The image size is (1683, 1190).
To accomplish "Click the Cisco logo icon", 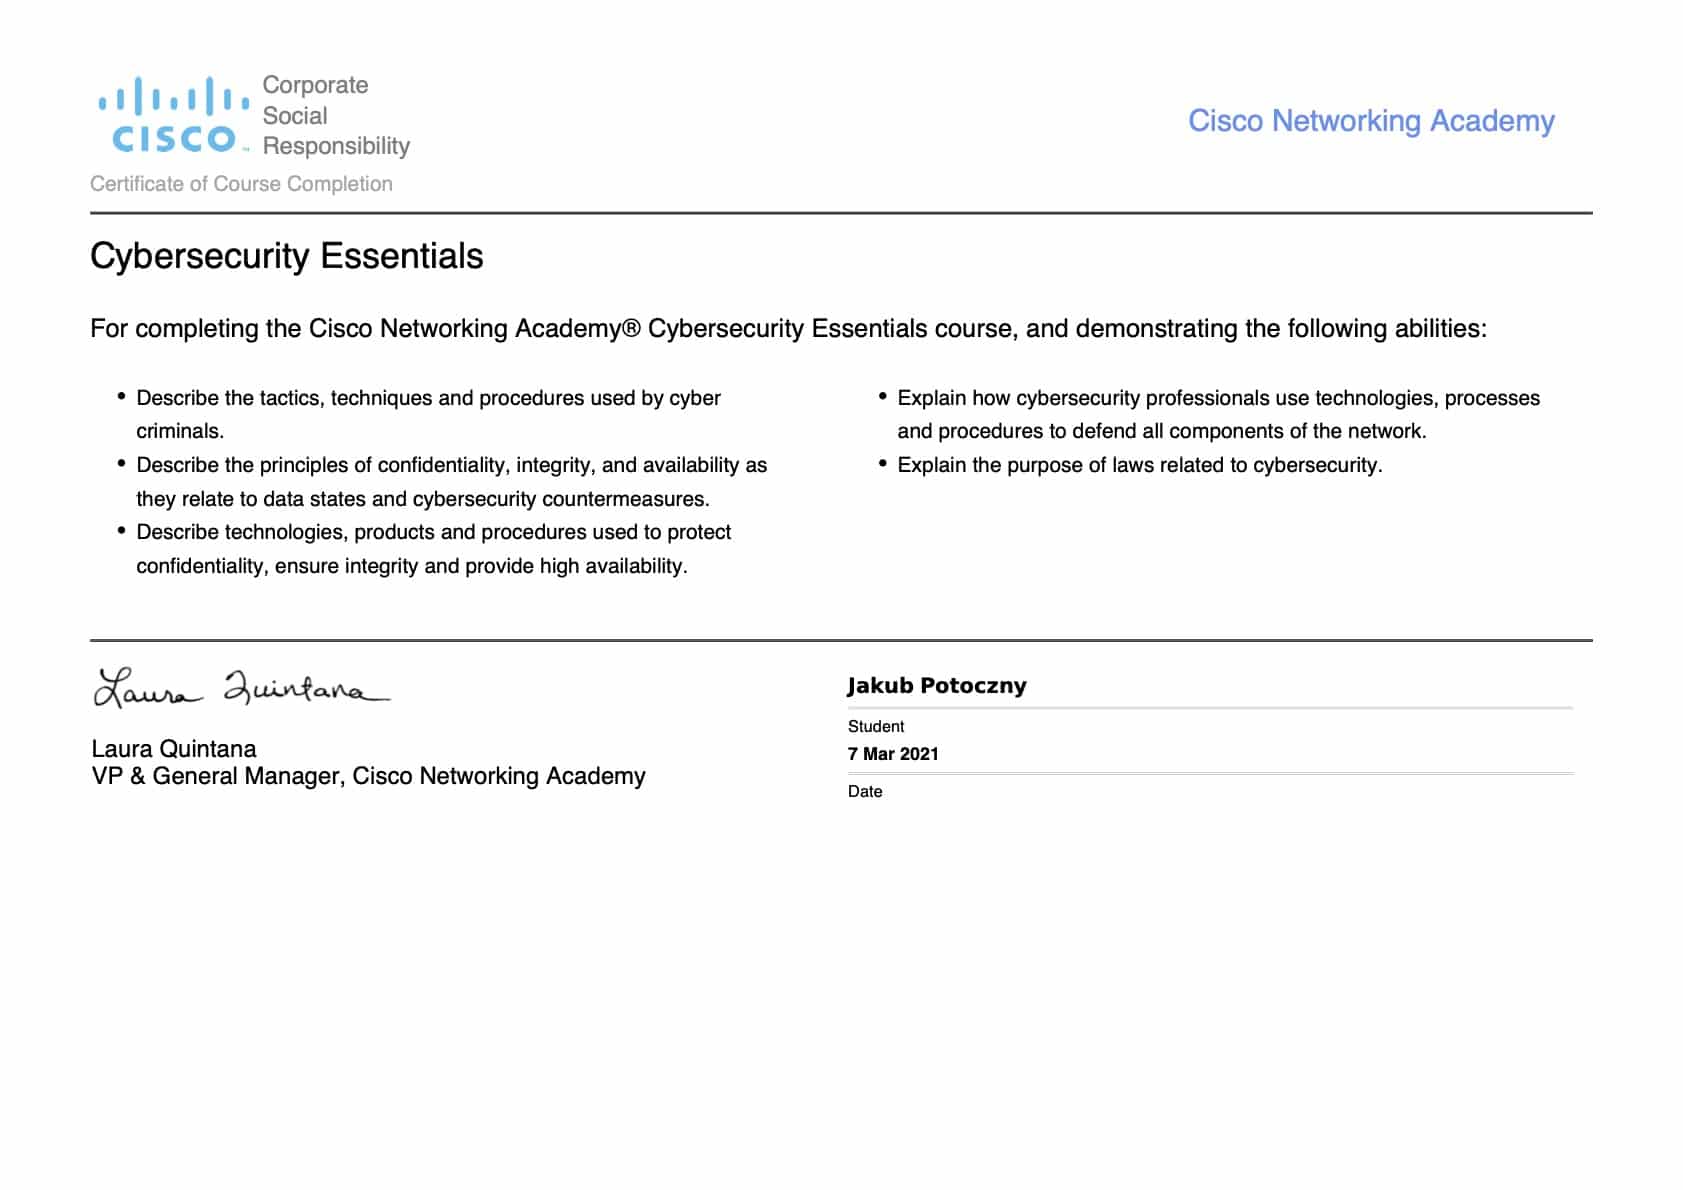I will click(173, 116).
